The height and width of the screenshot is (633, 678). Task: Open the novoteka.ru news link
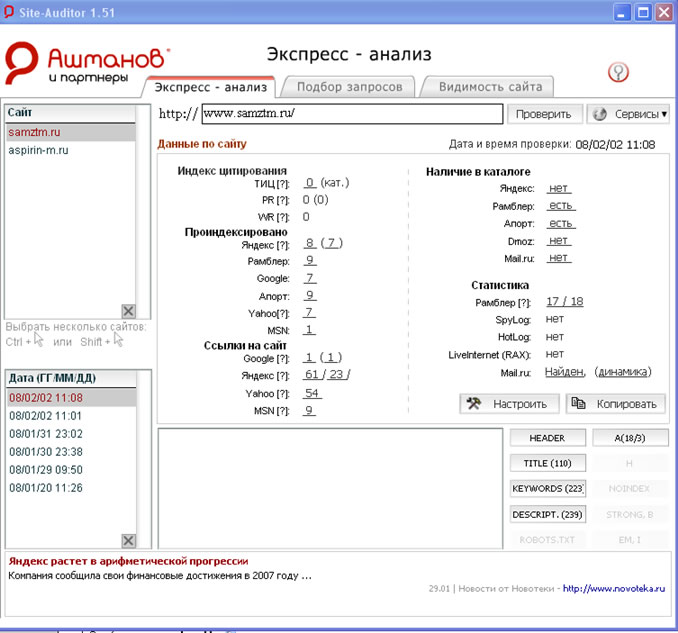[x=614, y=589]
